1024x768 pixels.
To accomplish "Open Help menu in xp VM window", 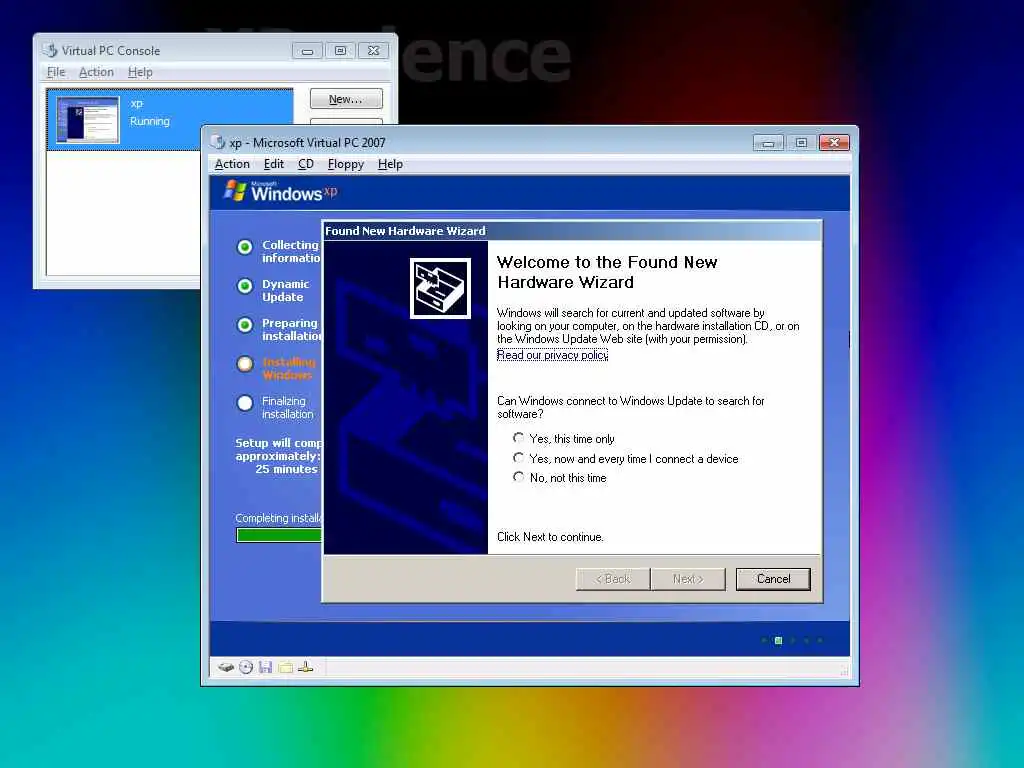I will (390, 164).
